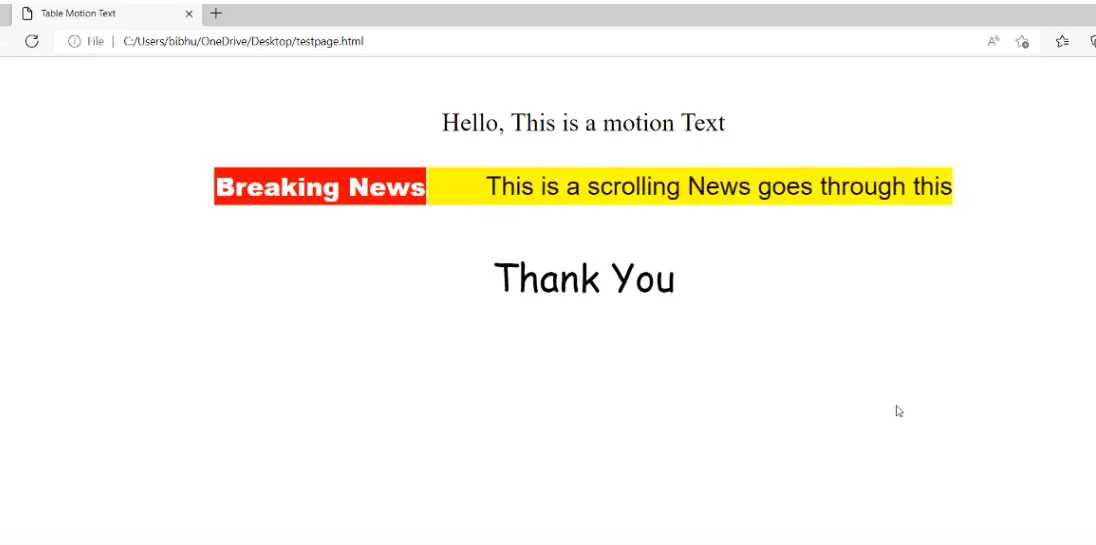This screenshot has height=545, width=1096.
Task: Open Read aloud icon in address bar
Action: (993, 41)
